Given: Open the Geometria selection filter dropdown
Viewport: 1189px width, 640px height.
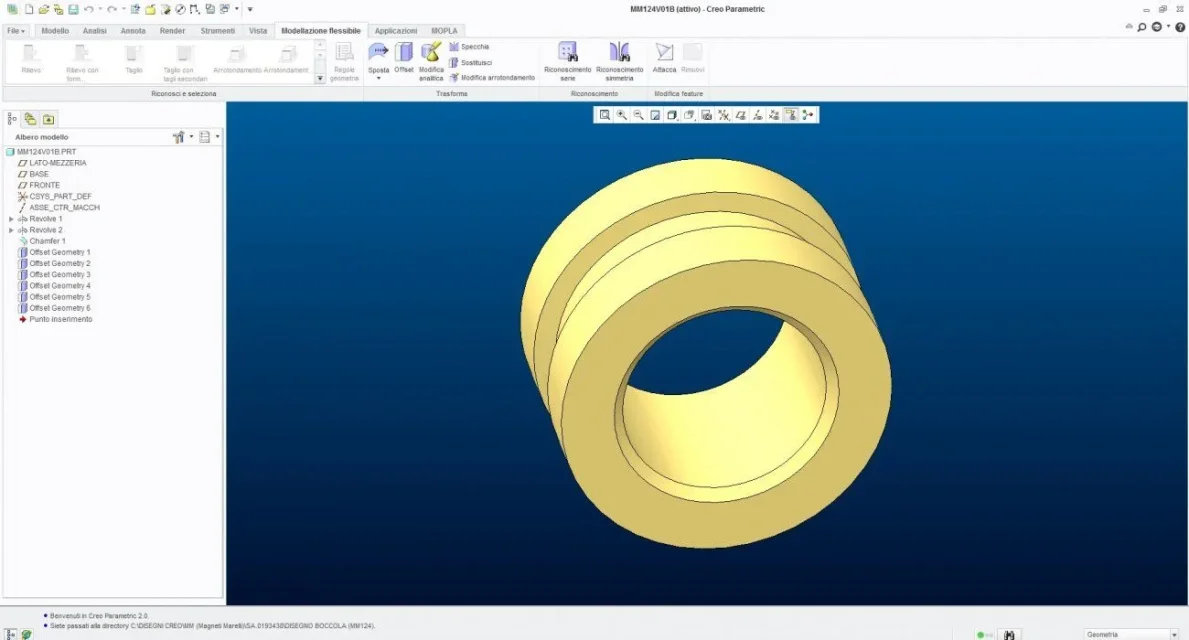Looking at the screenshot, I should point(1174,634).
